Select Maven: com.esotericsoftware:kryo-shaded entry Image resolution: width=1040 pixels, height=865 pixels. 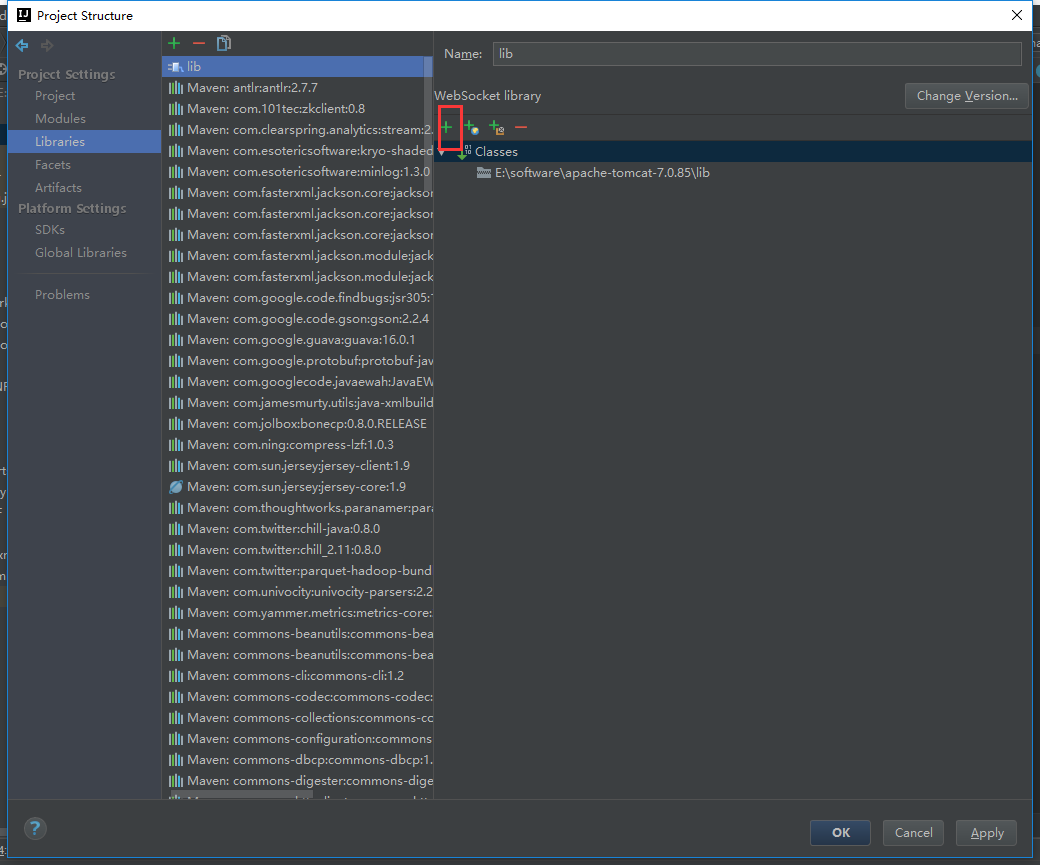pos(296,151)
